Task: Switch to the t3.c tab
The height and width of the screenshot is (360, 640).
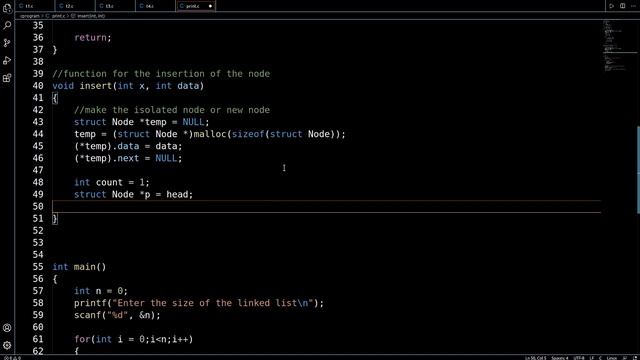Action: 115,6
